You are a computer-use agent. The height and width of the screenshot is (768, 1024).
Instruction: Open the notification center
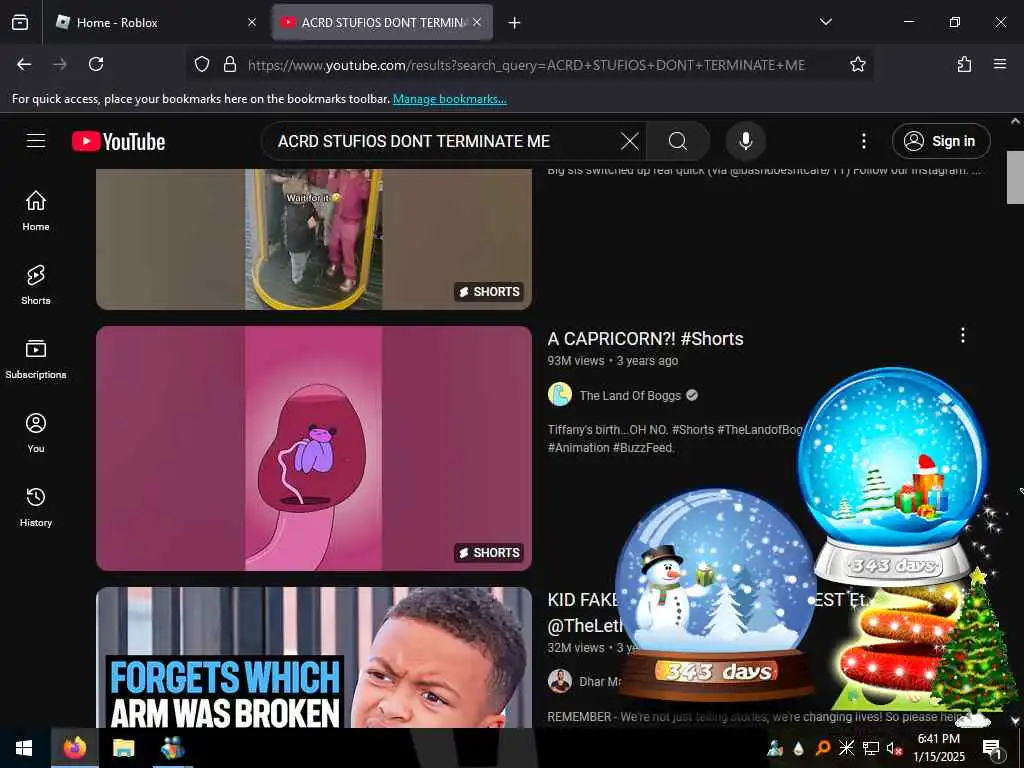993,749
